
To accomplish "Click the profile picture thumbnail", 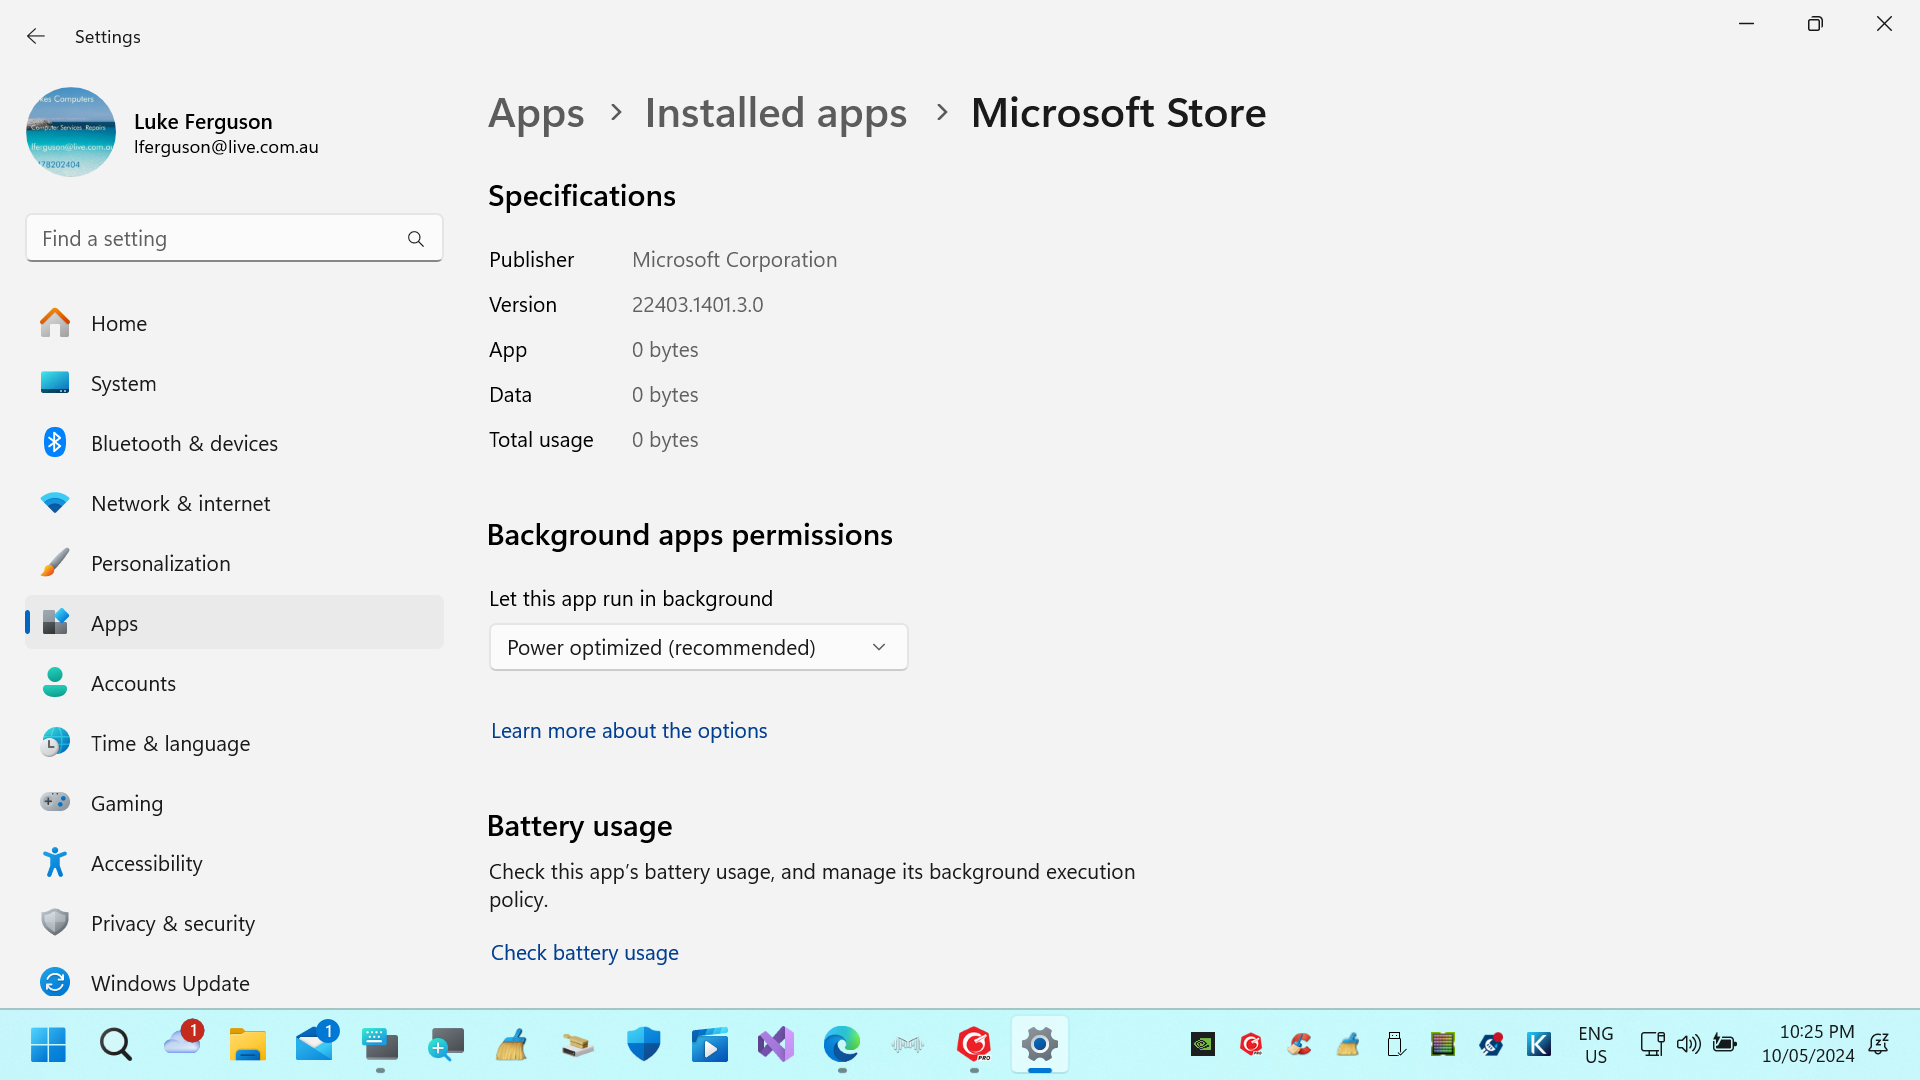I will tap(70, 132).
